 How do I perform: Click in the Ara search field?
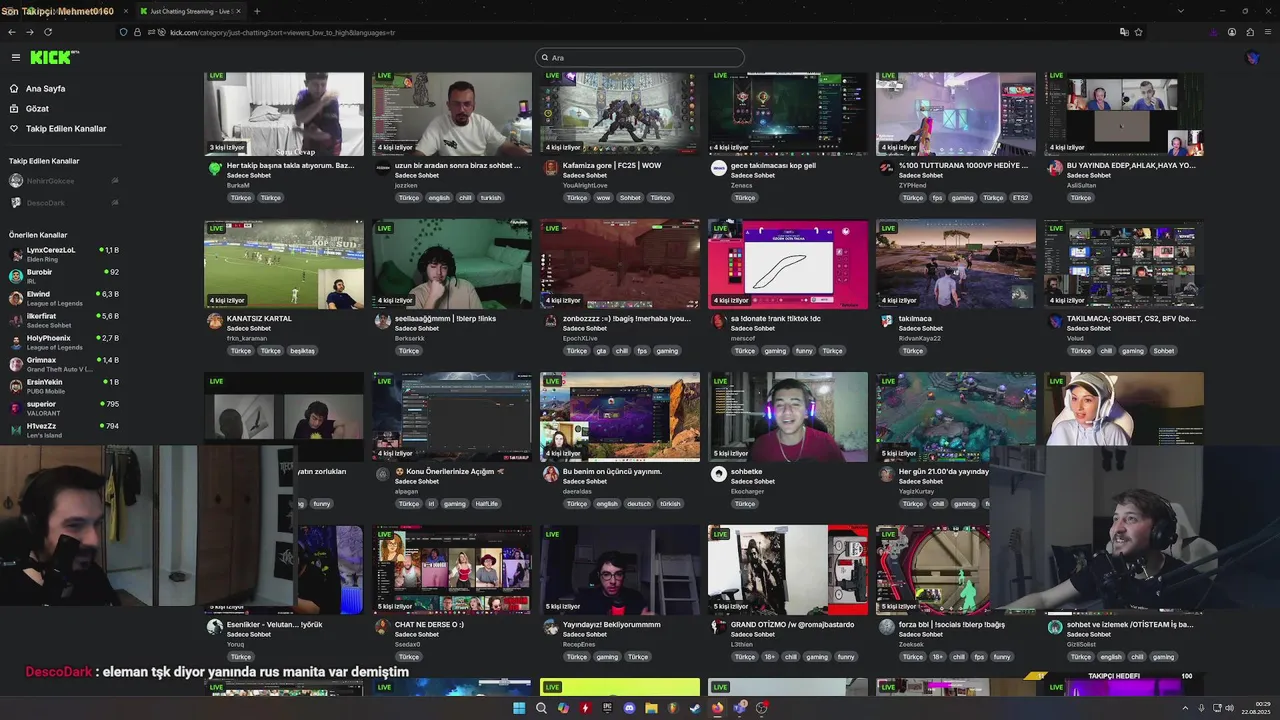(640, 57)
